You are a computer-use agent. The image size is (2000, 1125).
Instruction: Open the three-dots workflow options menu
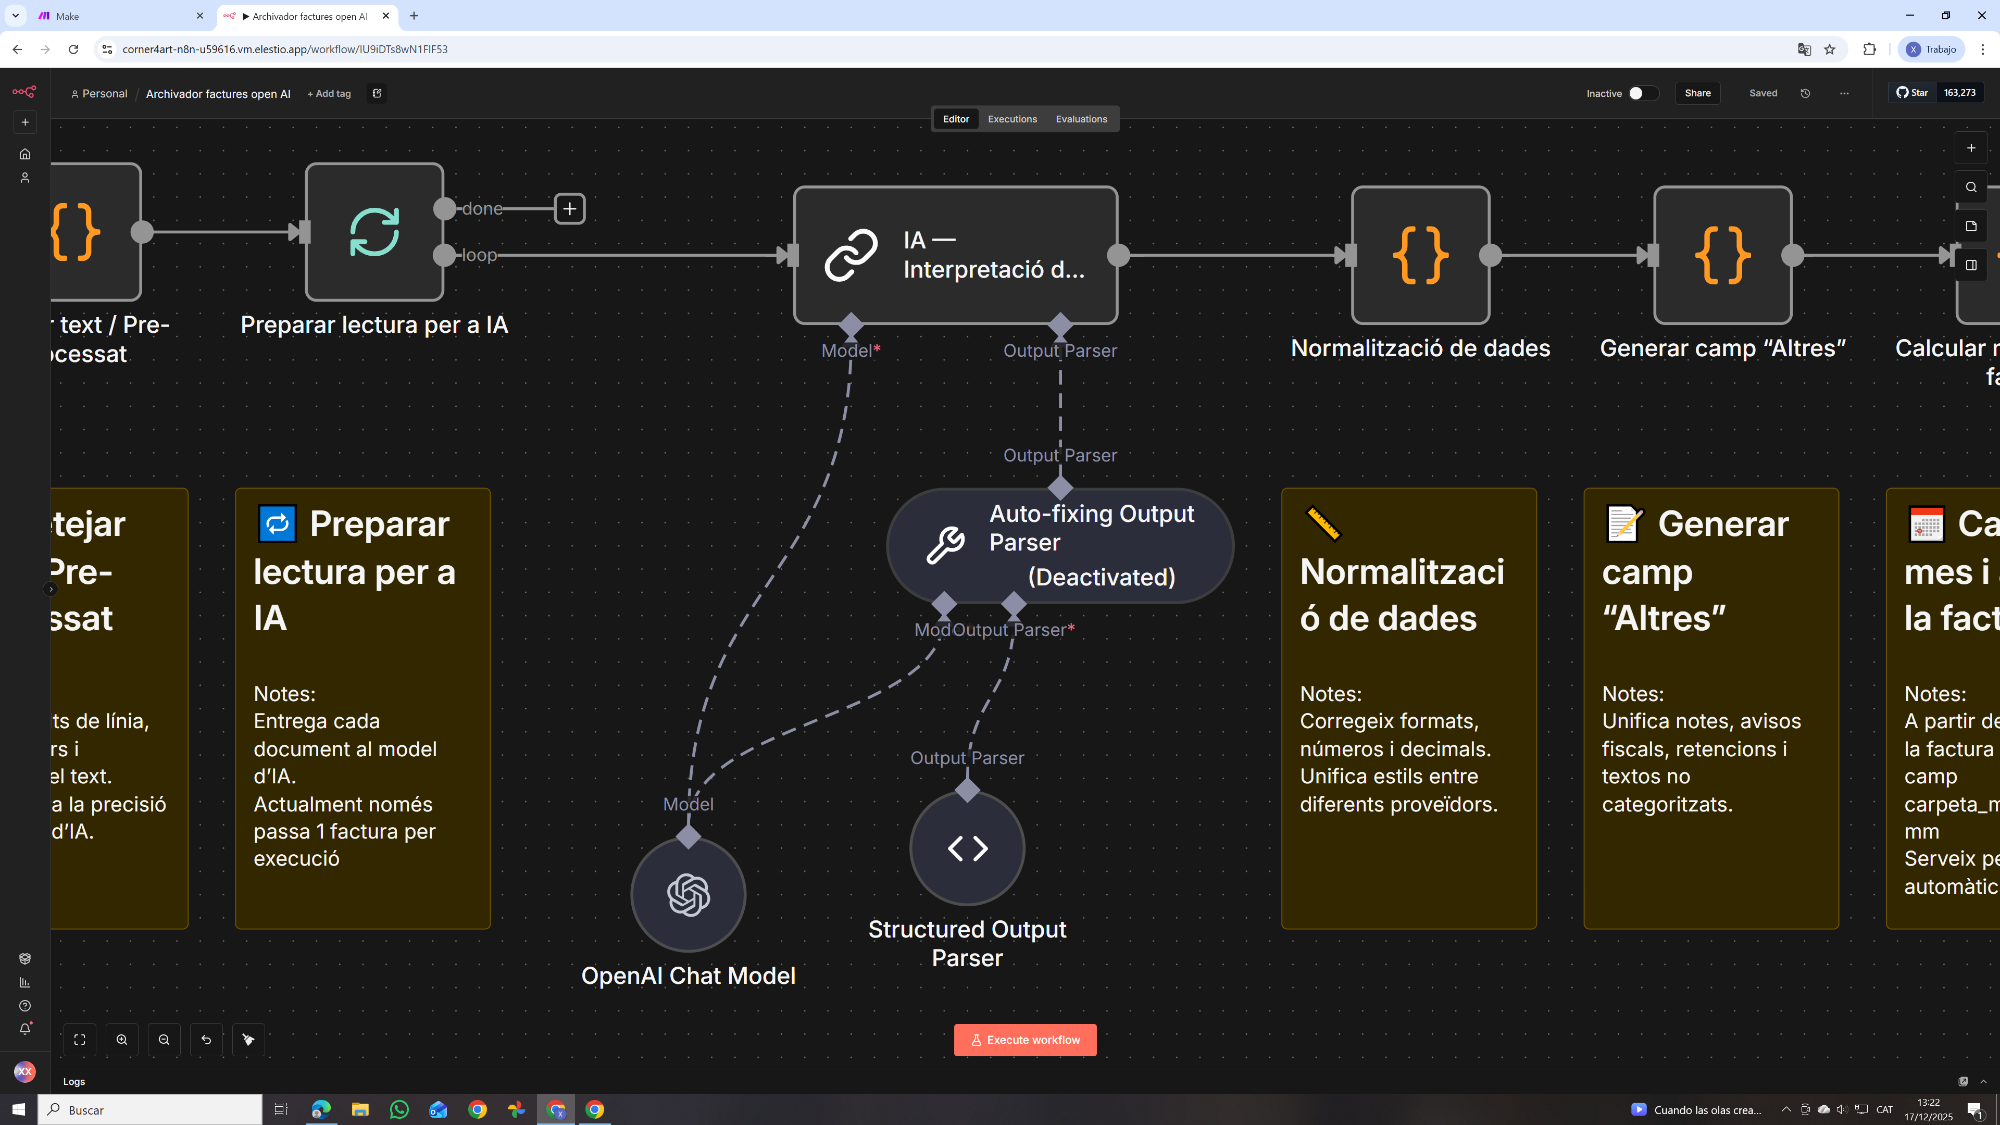(1844, 93)
